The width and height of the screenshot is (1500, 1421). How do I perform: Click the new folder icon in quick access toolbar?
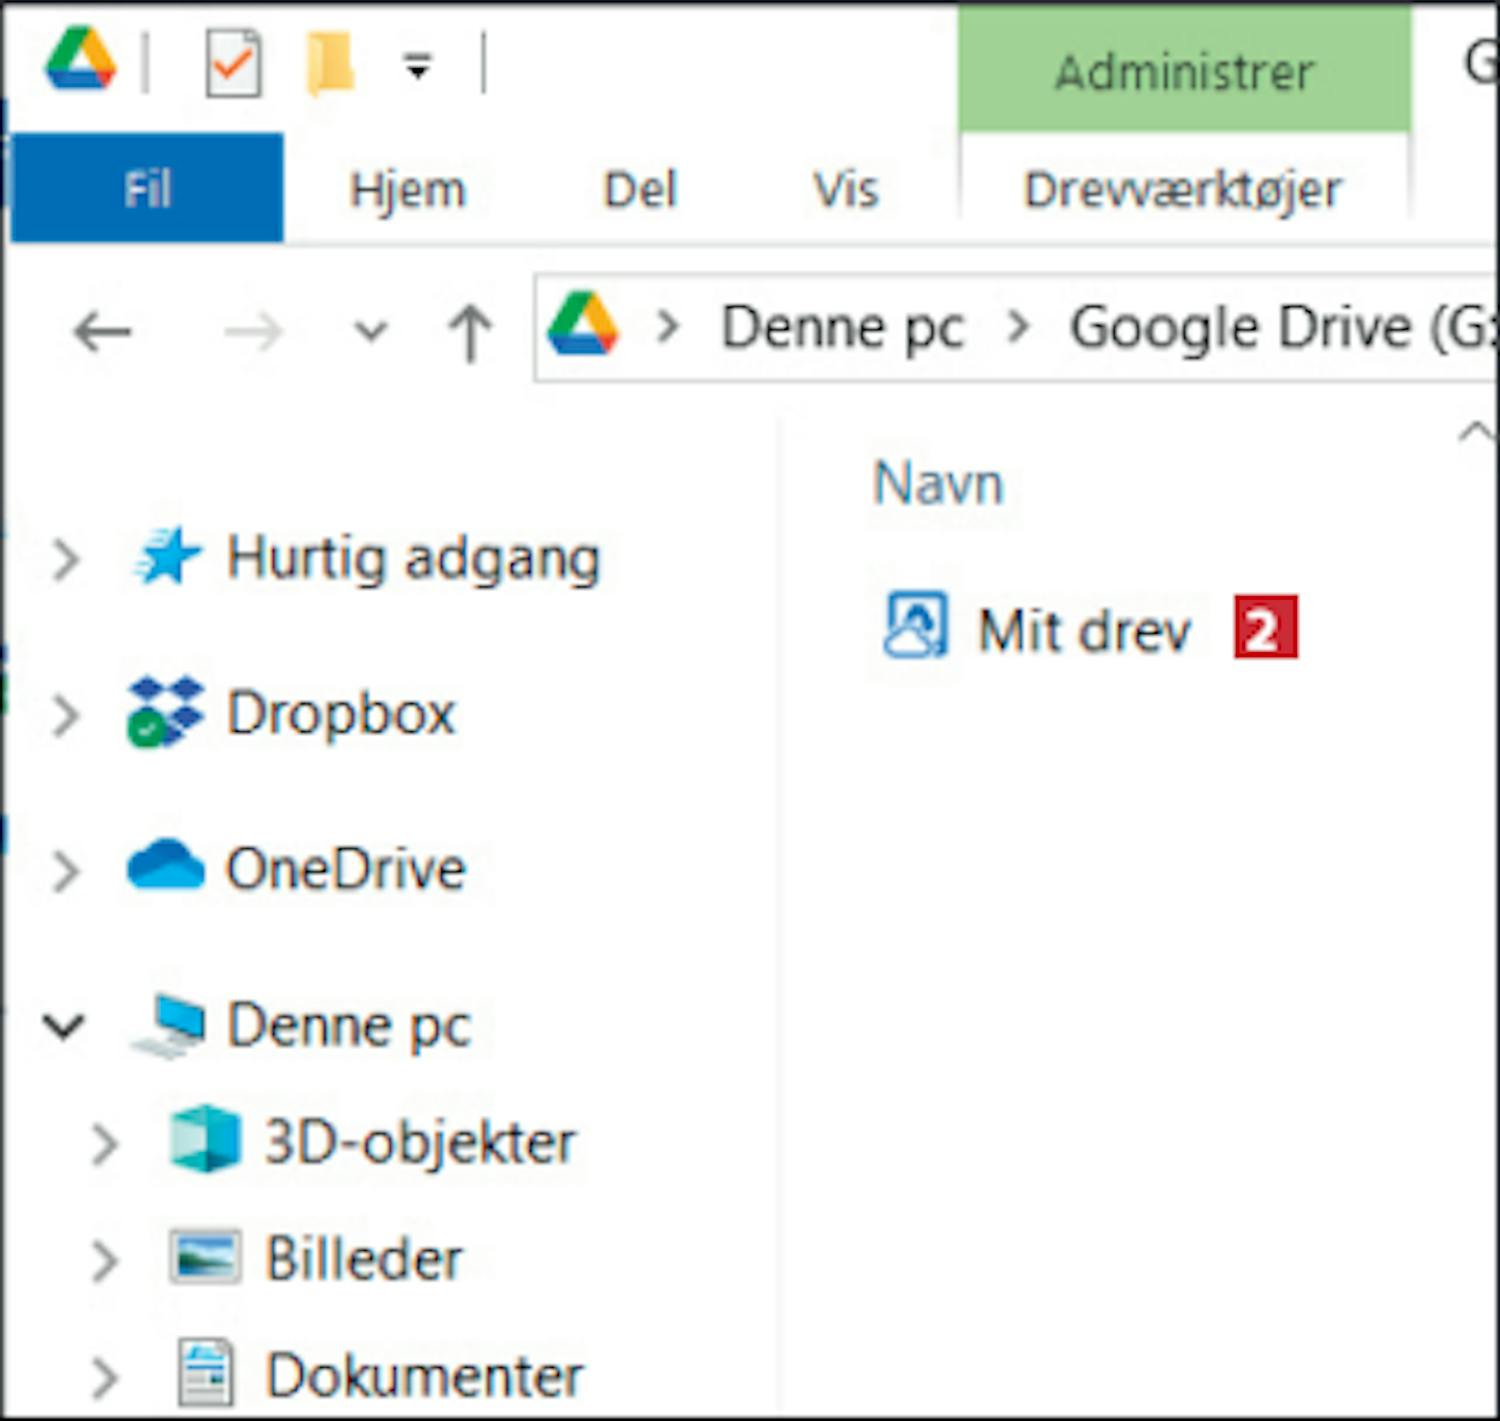click(x=330, y=64)
